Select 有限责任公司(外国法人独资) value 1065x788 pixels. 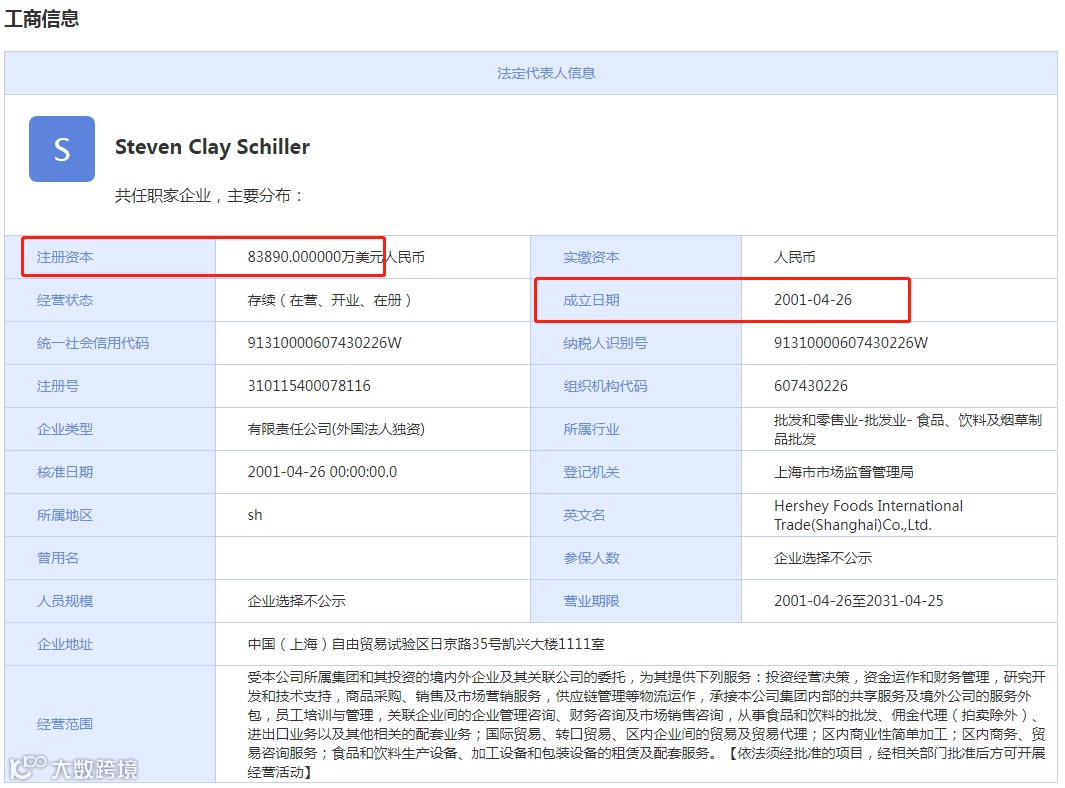(336, 429)
